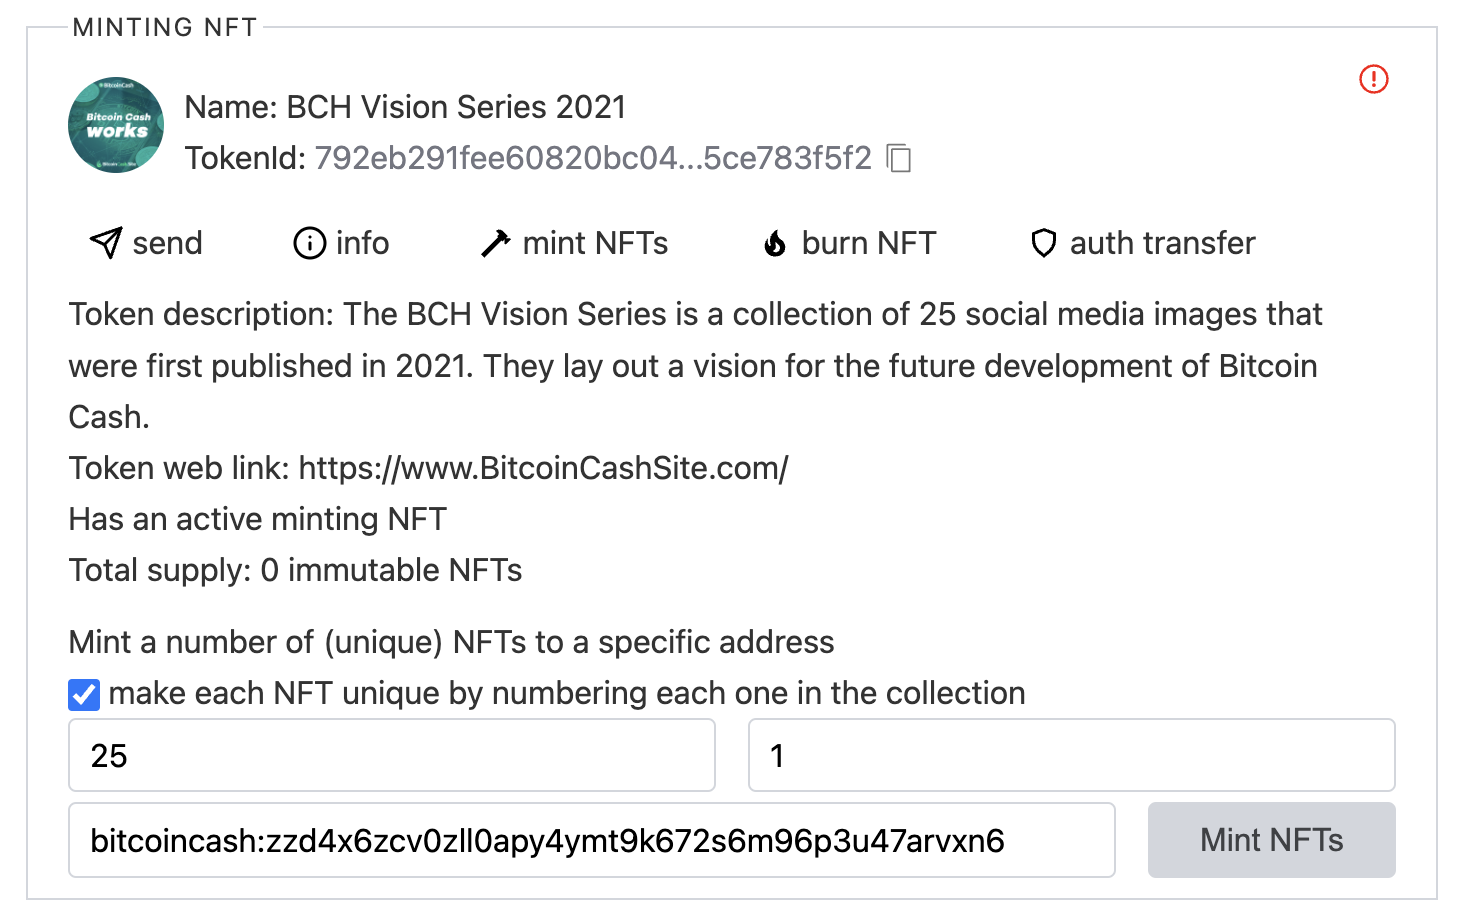Click the "make each NFT unique" label text

[566, 693]
